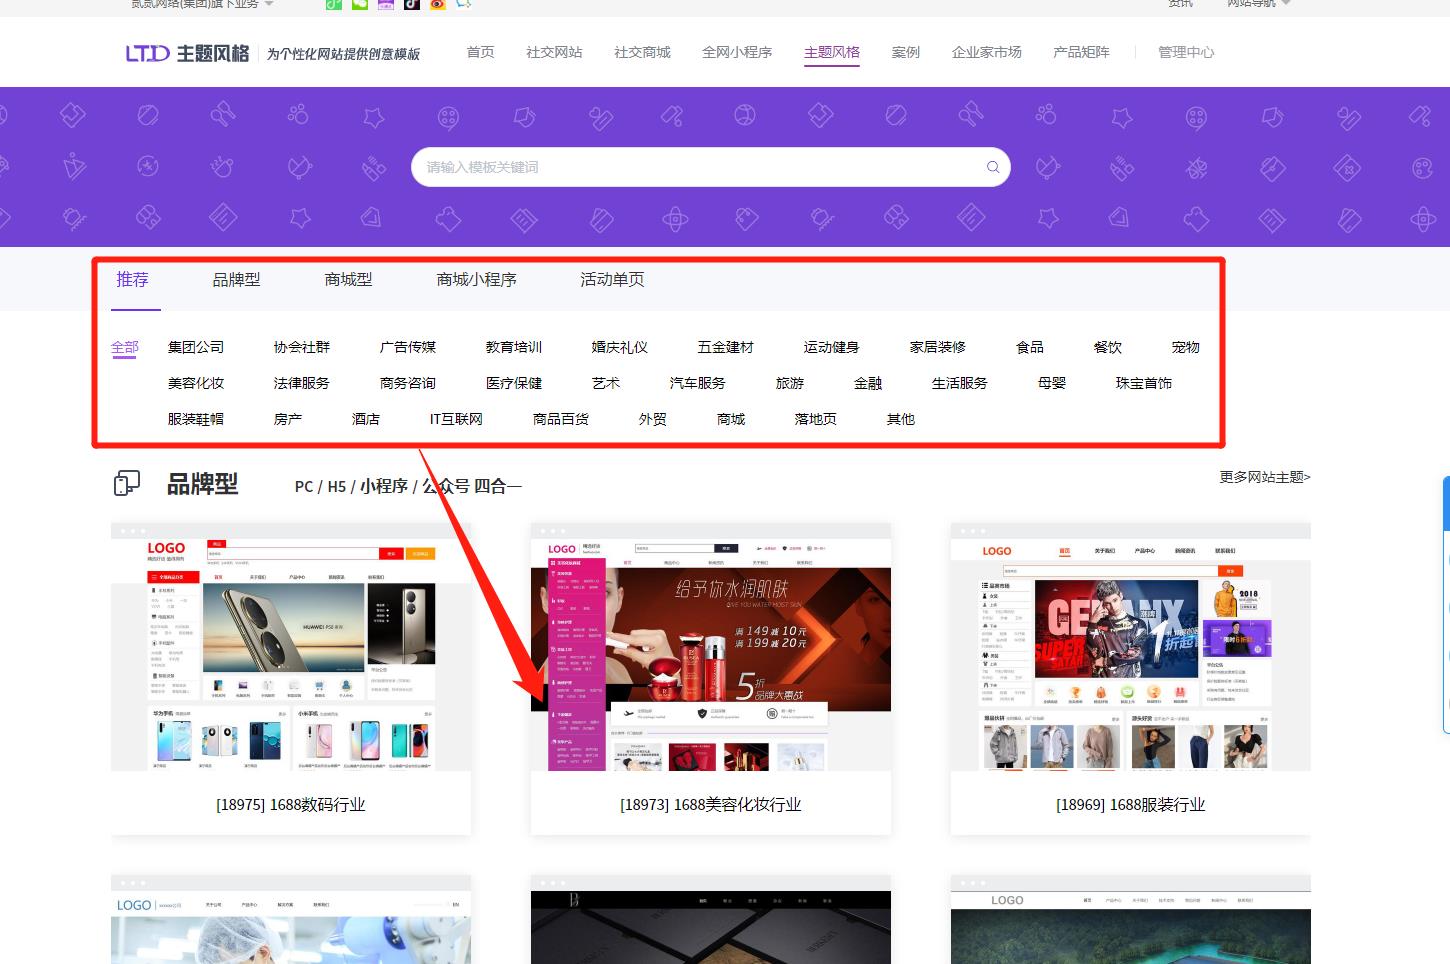1450x964 pixels.
Task: Expand the 网站导航 dropdown arrow
Action: pyautogui.click(x=1286, y=4)
